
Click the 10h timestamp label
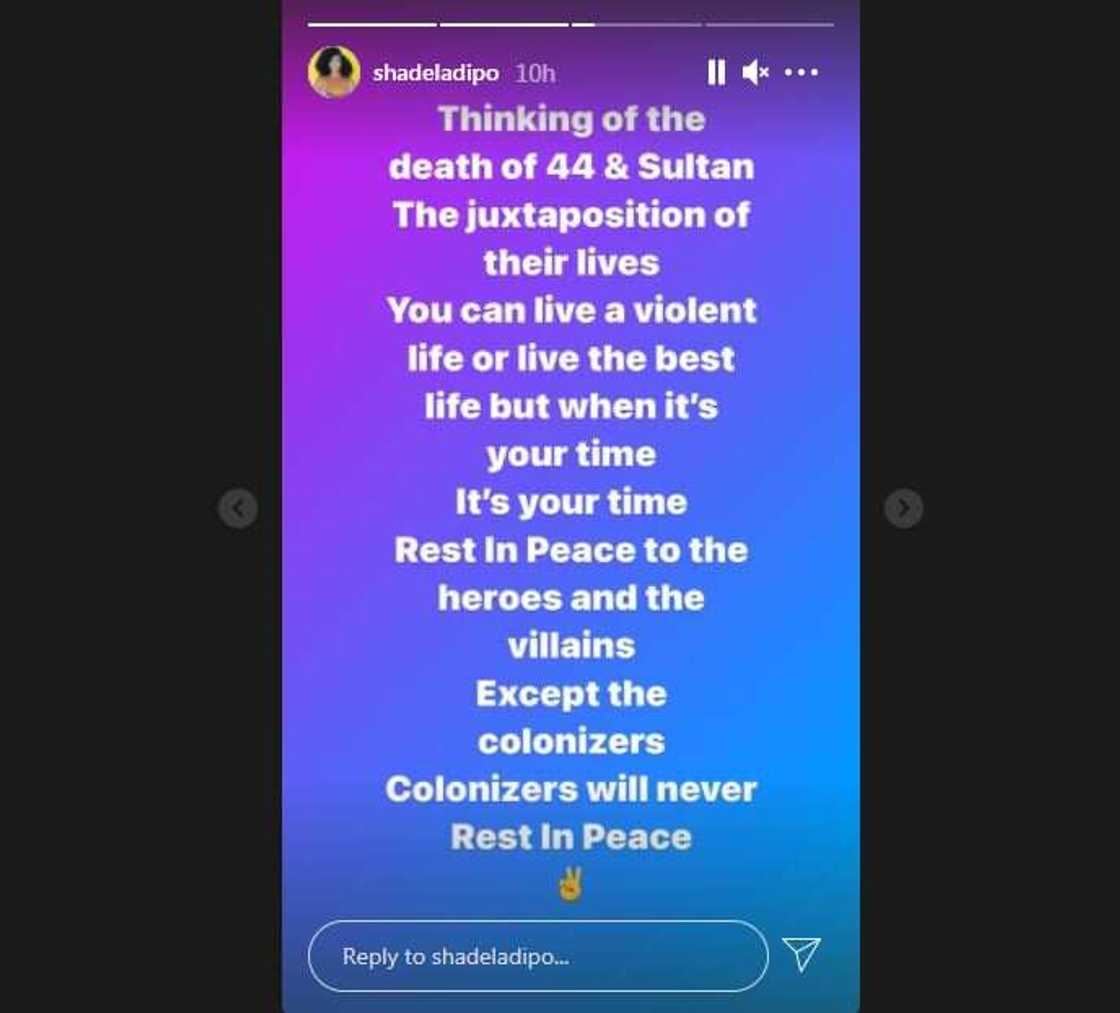click(x=535, y=73)
